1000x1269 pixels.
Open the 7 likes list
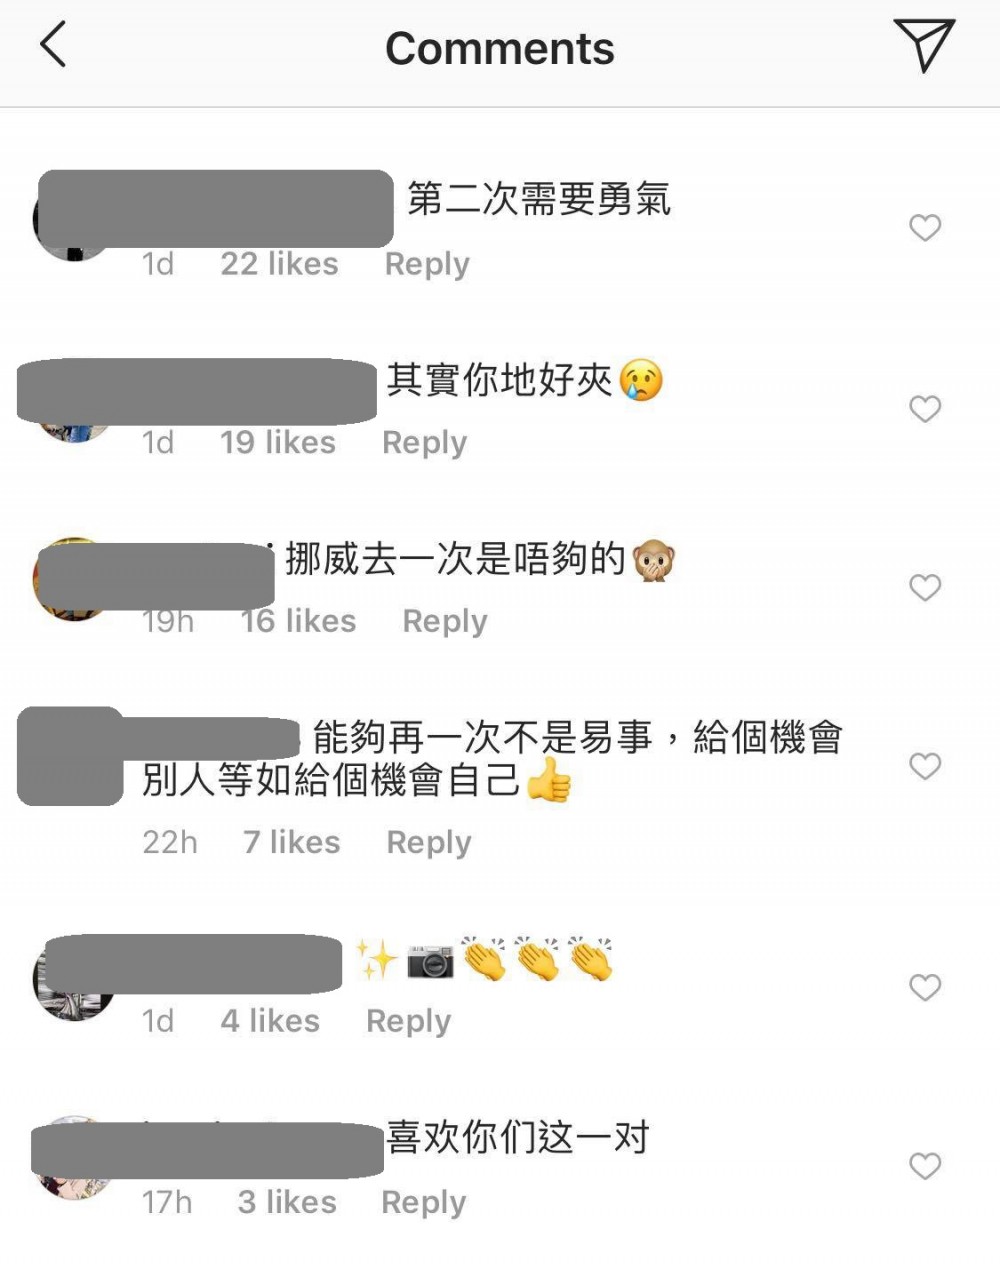pos(292,842)
